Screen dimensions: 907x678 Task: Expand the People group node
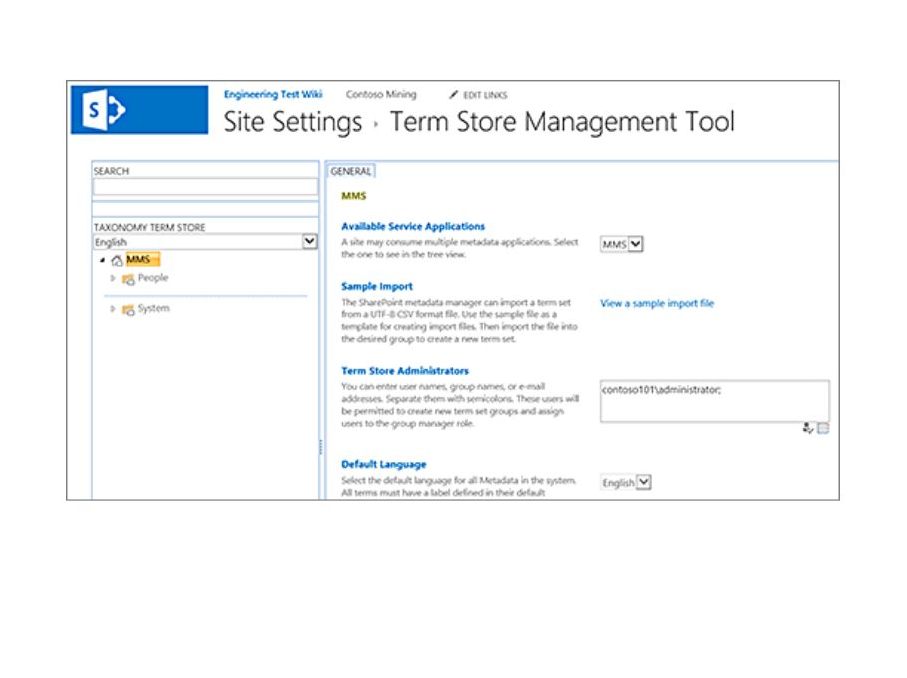coord(113,279)
